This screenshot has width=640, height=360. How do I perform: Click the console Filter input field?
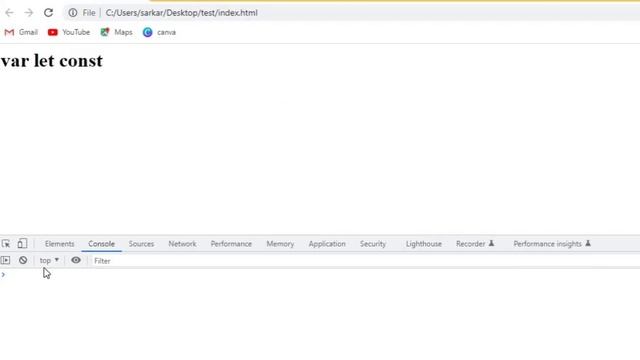tap(365, 260)
